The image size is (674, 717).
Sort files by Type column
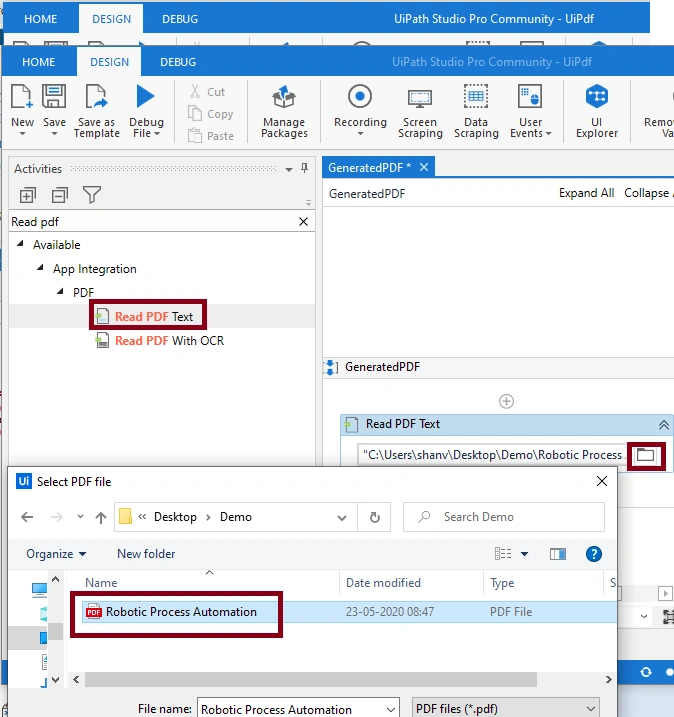coord(502,583)
